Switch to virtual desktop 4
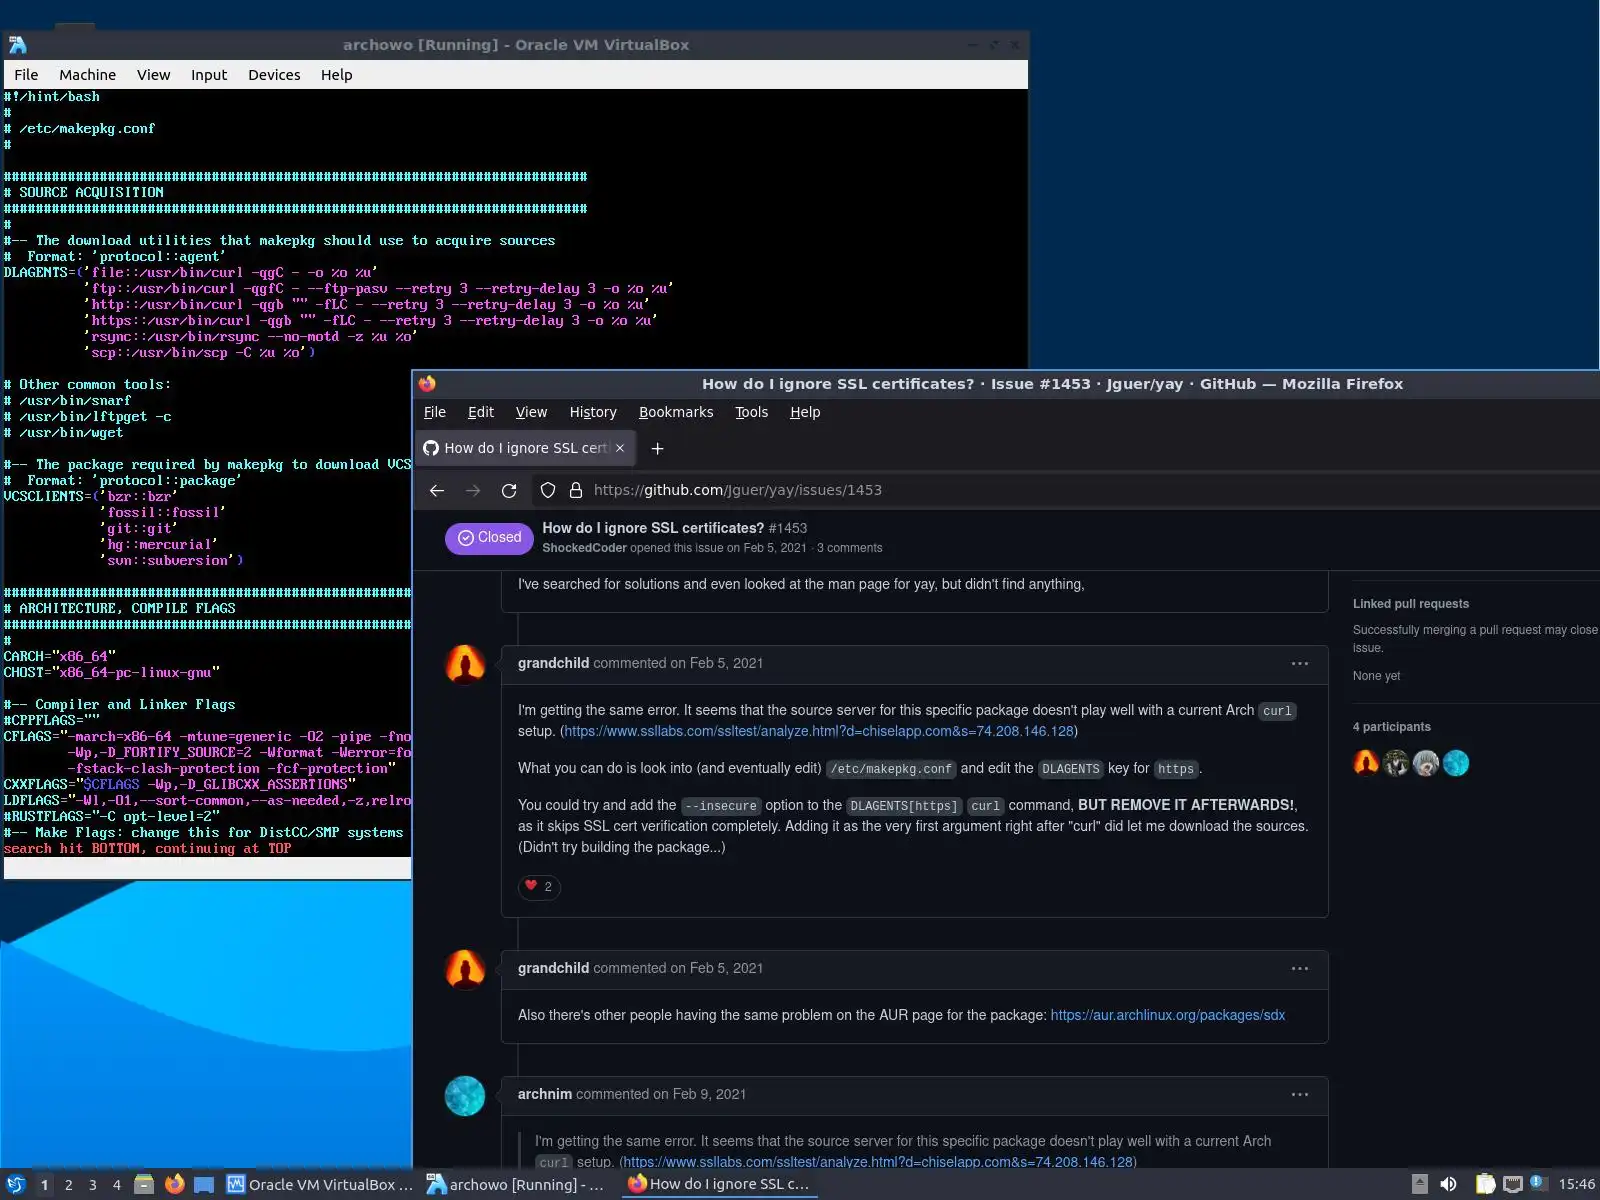 [x=116, y=1185]
